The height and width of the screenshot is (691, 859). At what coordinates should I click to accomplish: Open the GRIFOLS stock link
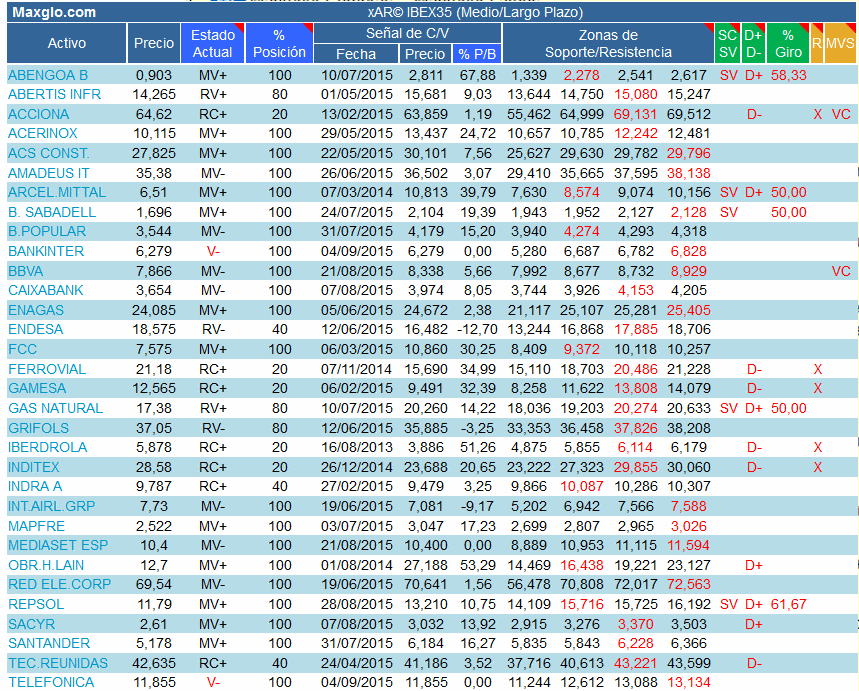38,428
